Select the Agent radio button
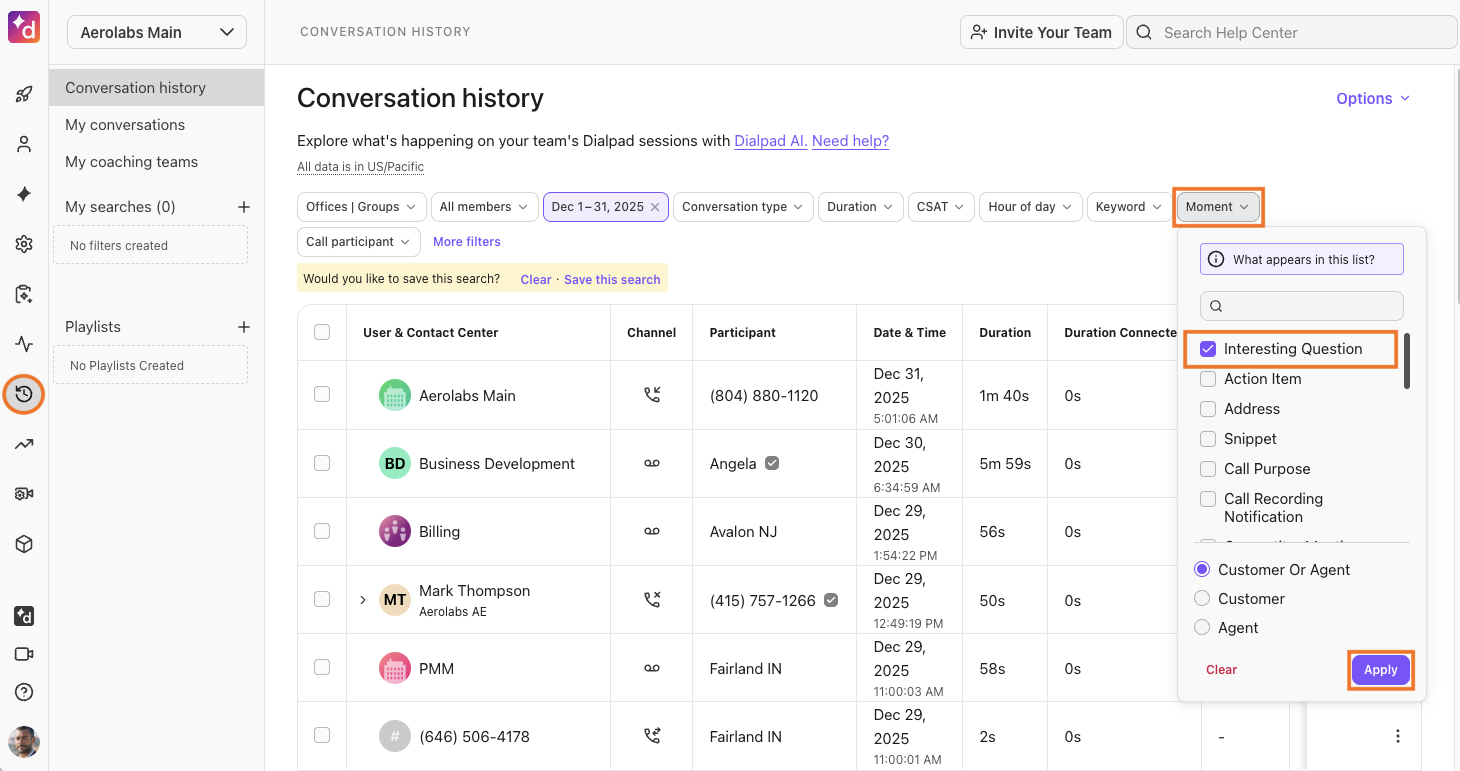 [x=1201, y=627]
